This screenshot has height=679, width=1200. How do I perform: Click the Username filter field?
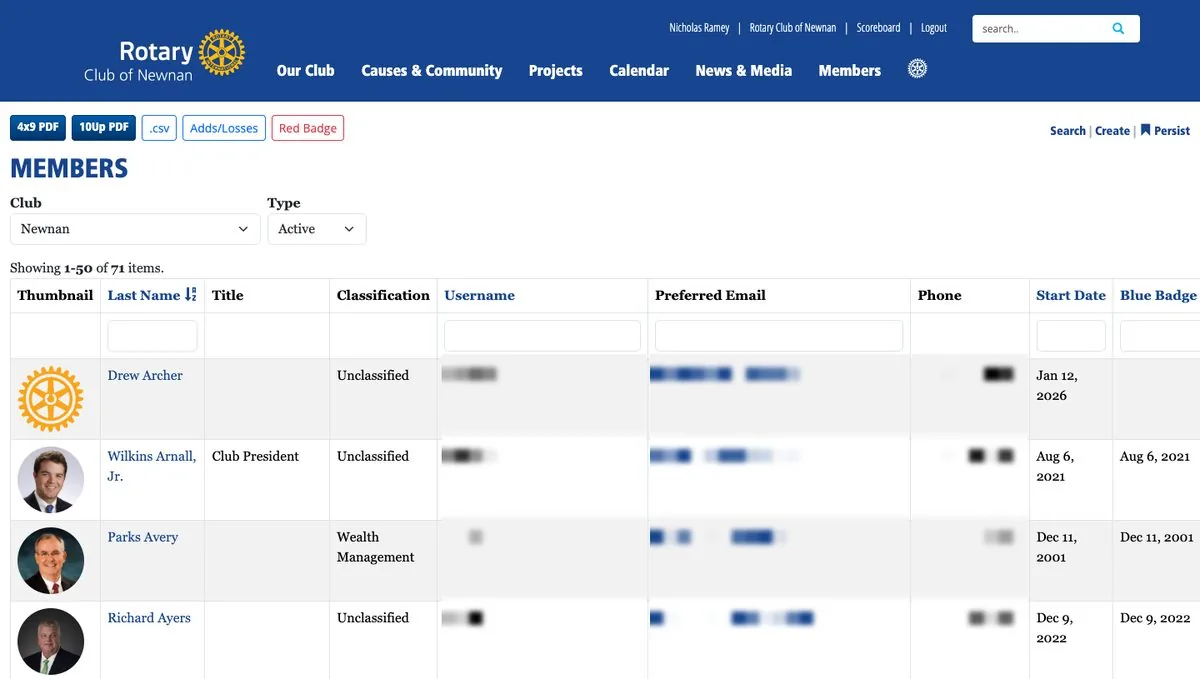pos(542,336)
